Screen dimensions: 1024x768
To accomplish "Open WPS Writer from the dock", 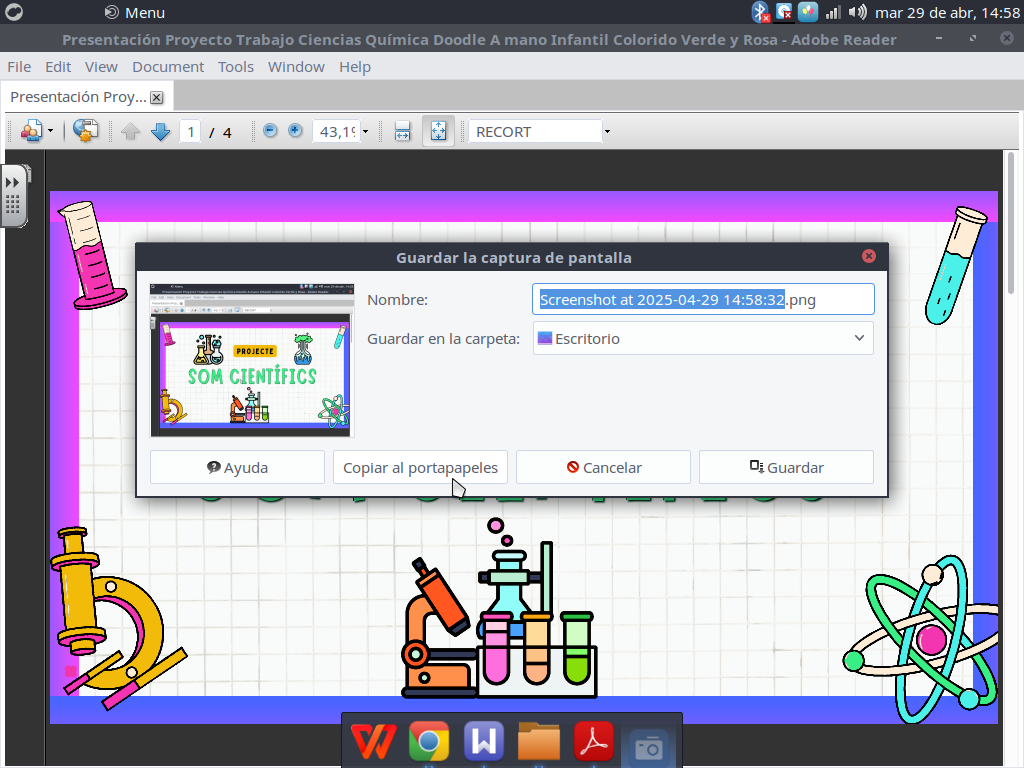I will click(x=483, y=741).
